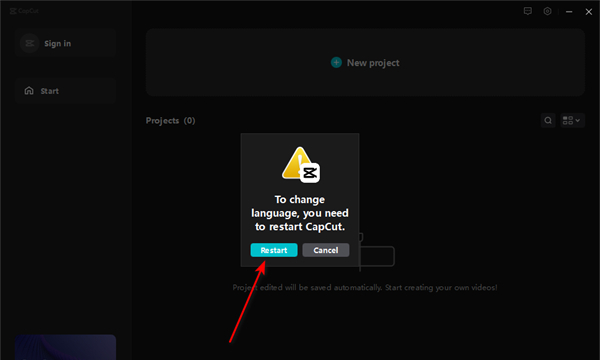The height and width of the screenshot is (360, 600).
Task: Create a New project
Action: tap(365, 62)
